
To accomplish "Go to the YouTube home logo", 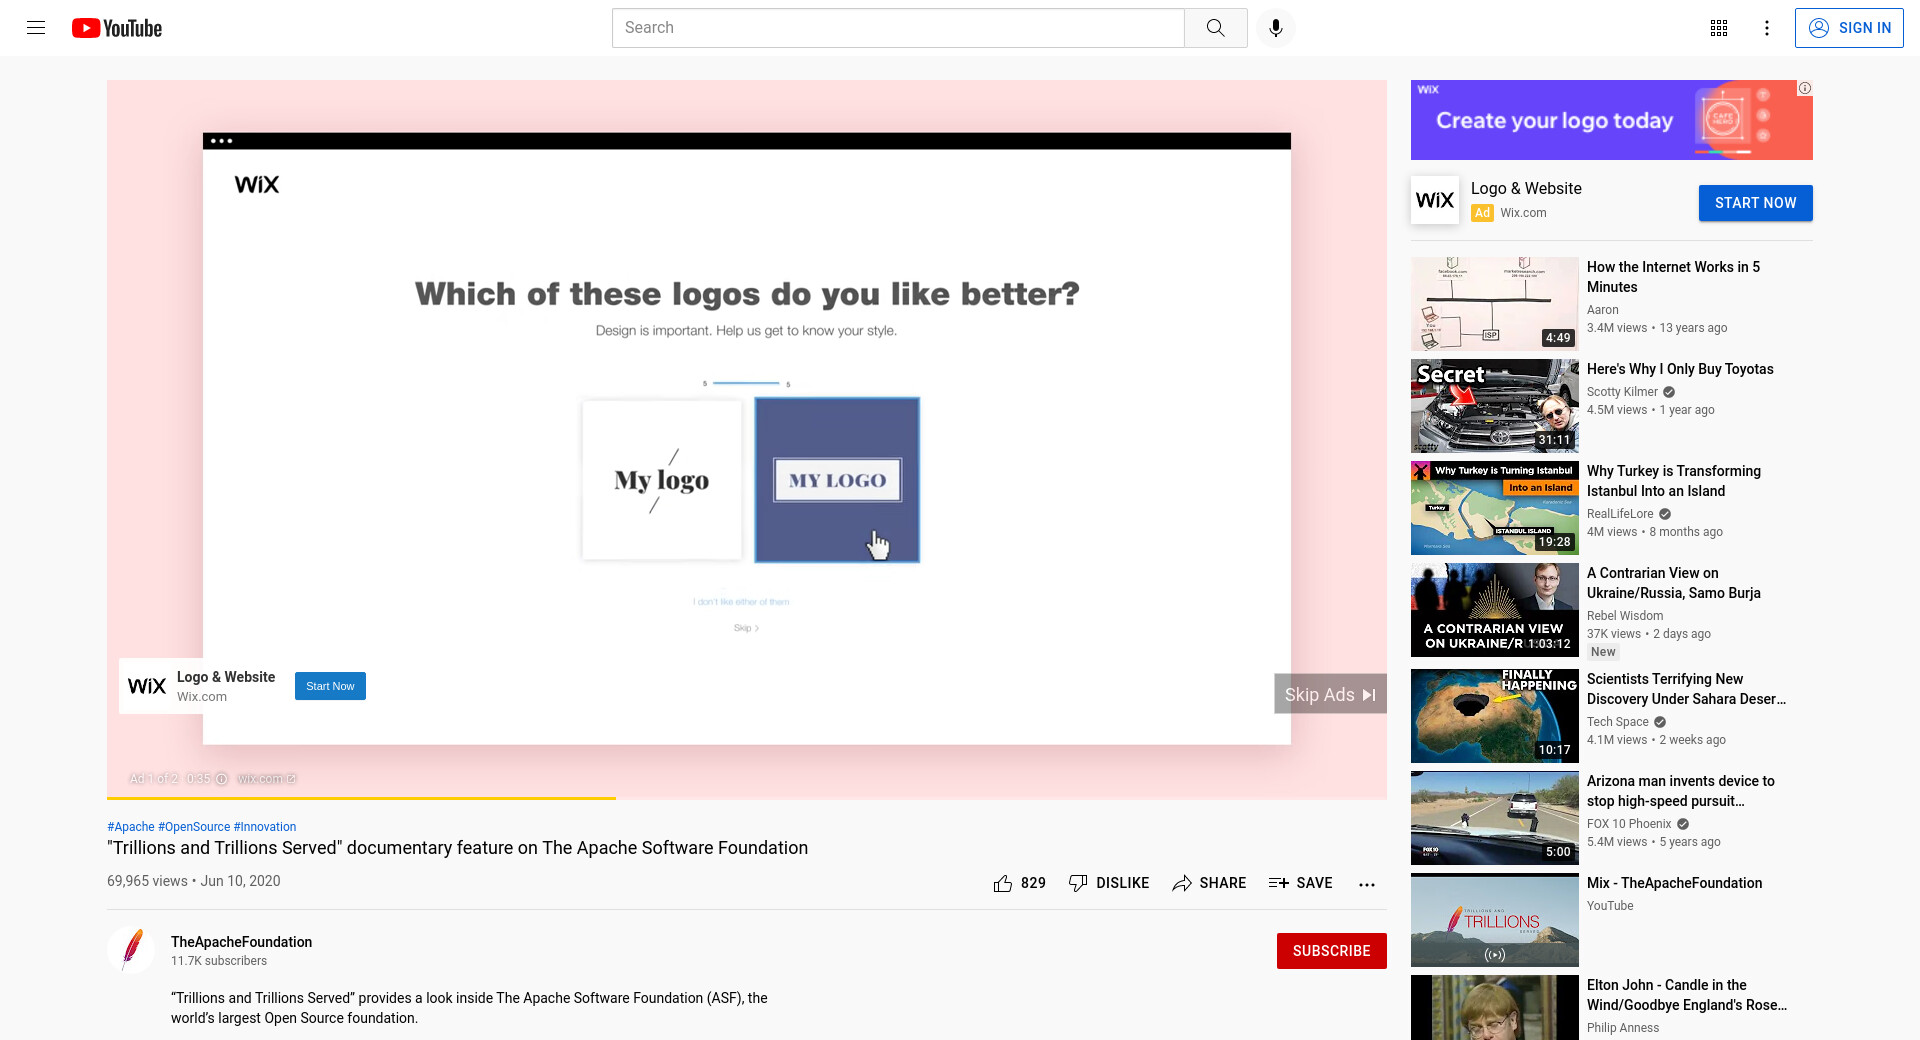I will 117,28.
